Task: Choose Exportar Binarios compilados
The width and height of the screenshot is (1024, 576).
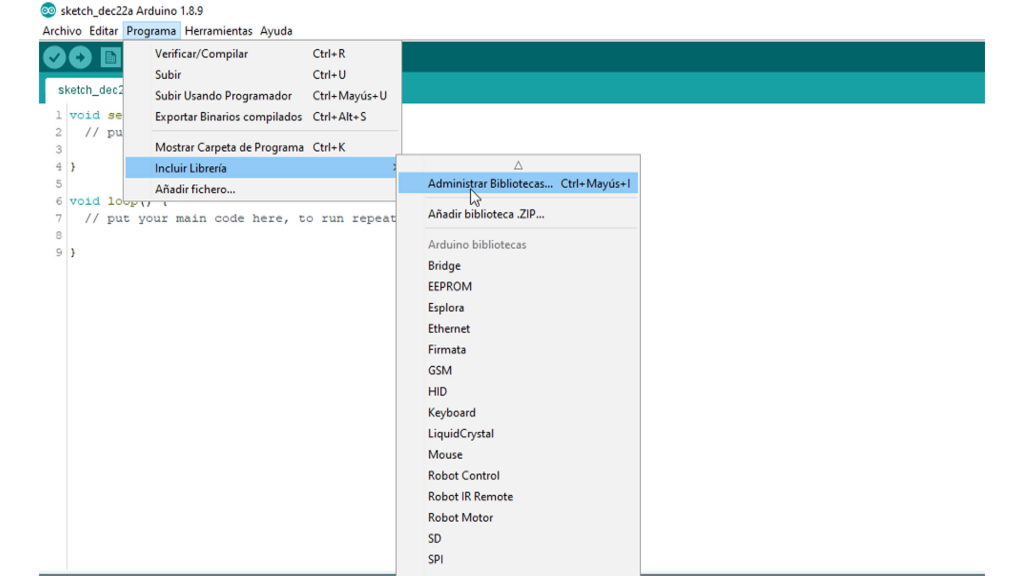Action: click(228, 117)
